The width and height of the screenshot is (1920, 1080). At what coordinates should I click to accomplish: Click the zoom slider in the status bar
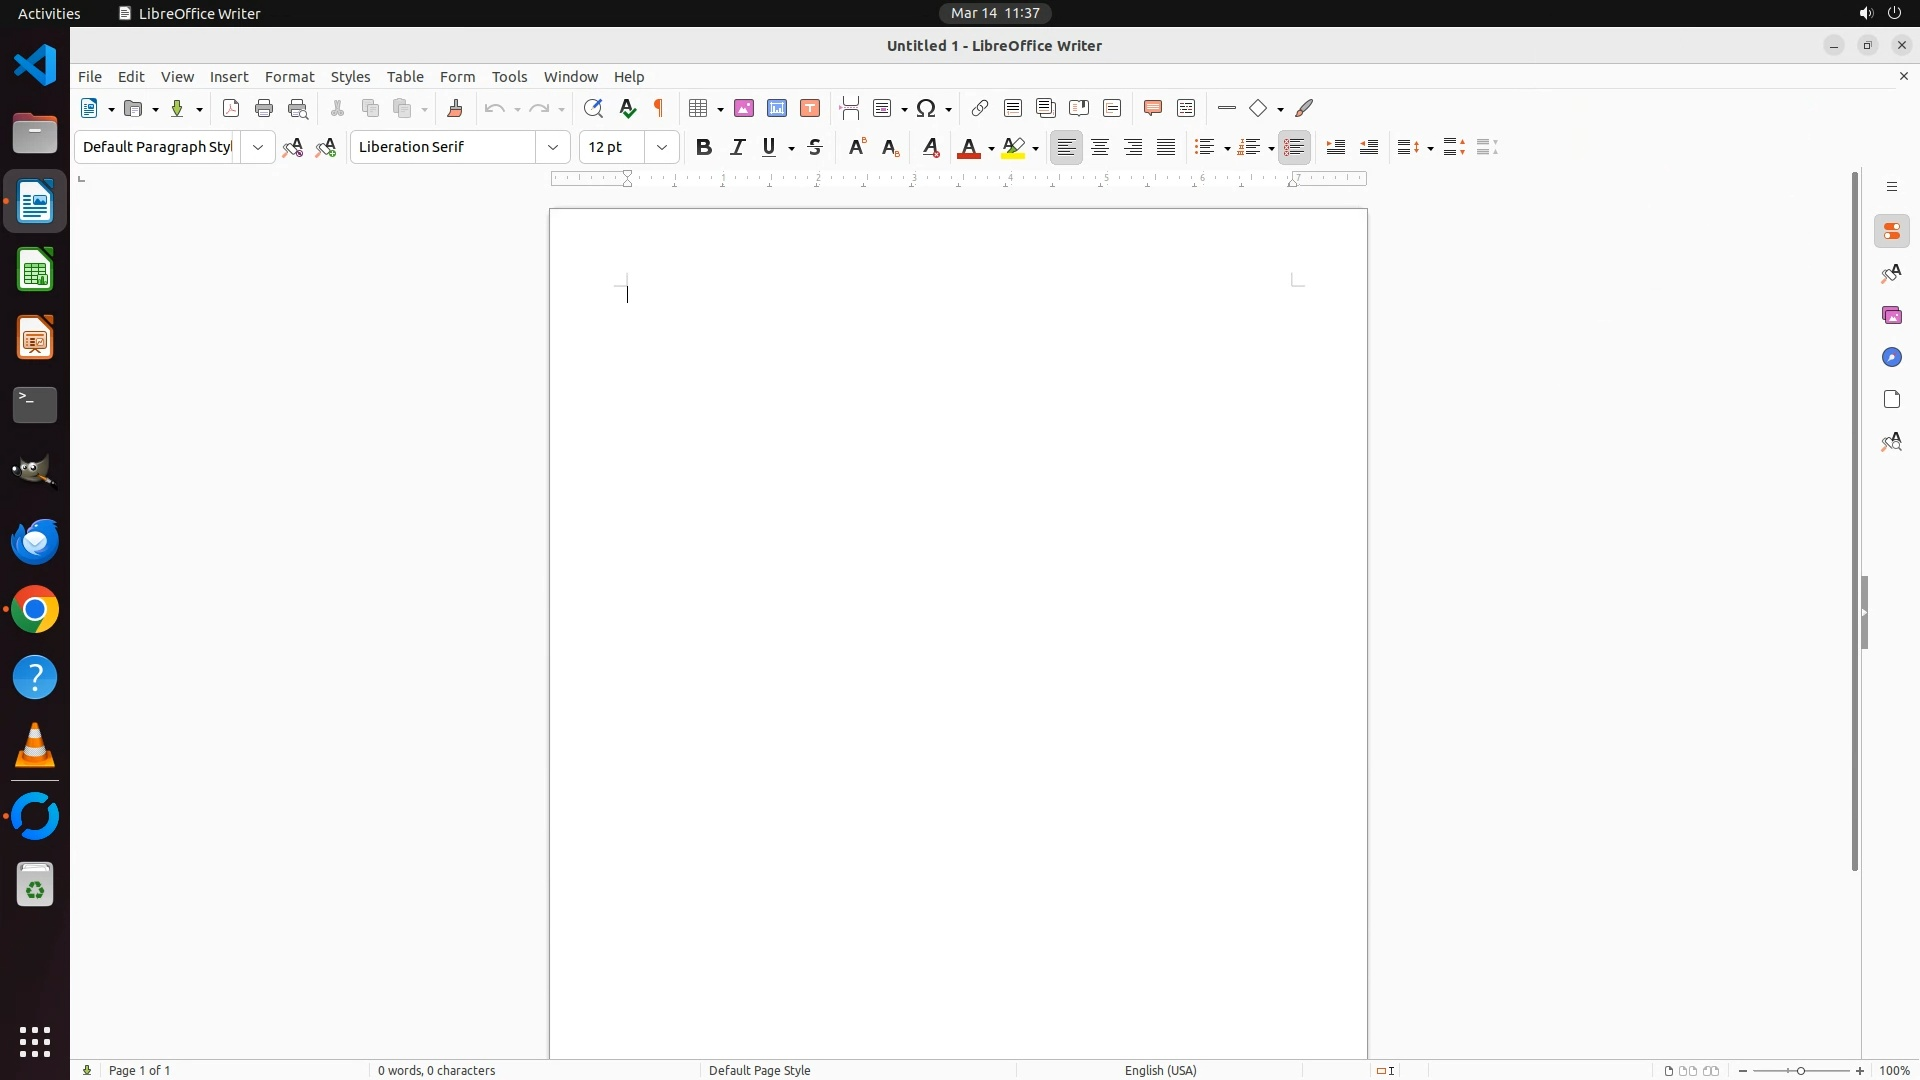coord(1801,1070)
